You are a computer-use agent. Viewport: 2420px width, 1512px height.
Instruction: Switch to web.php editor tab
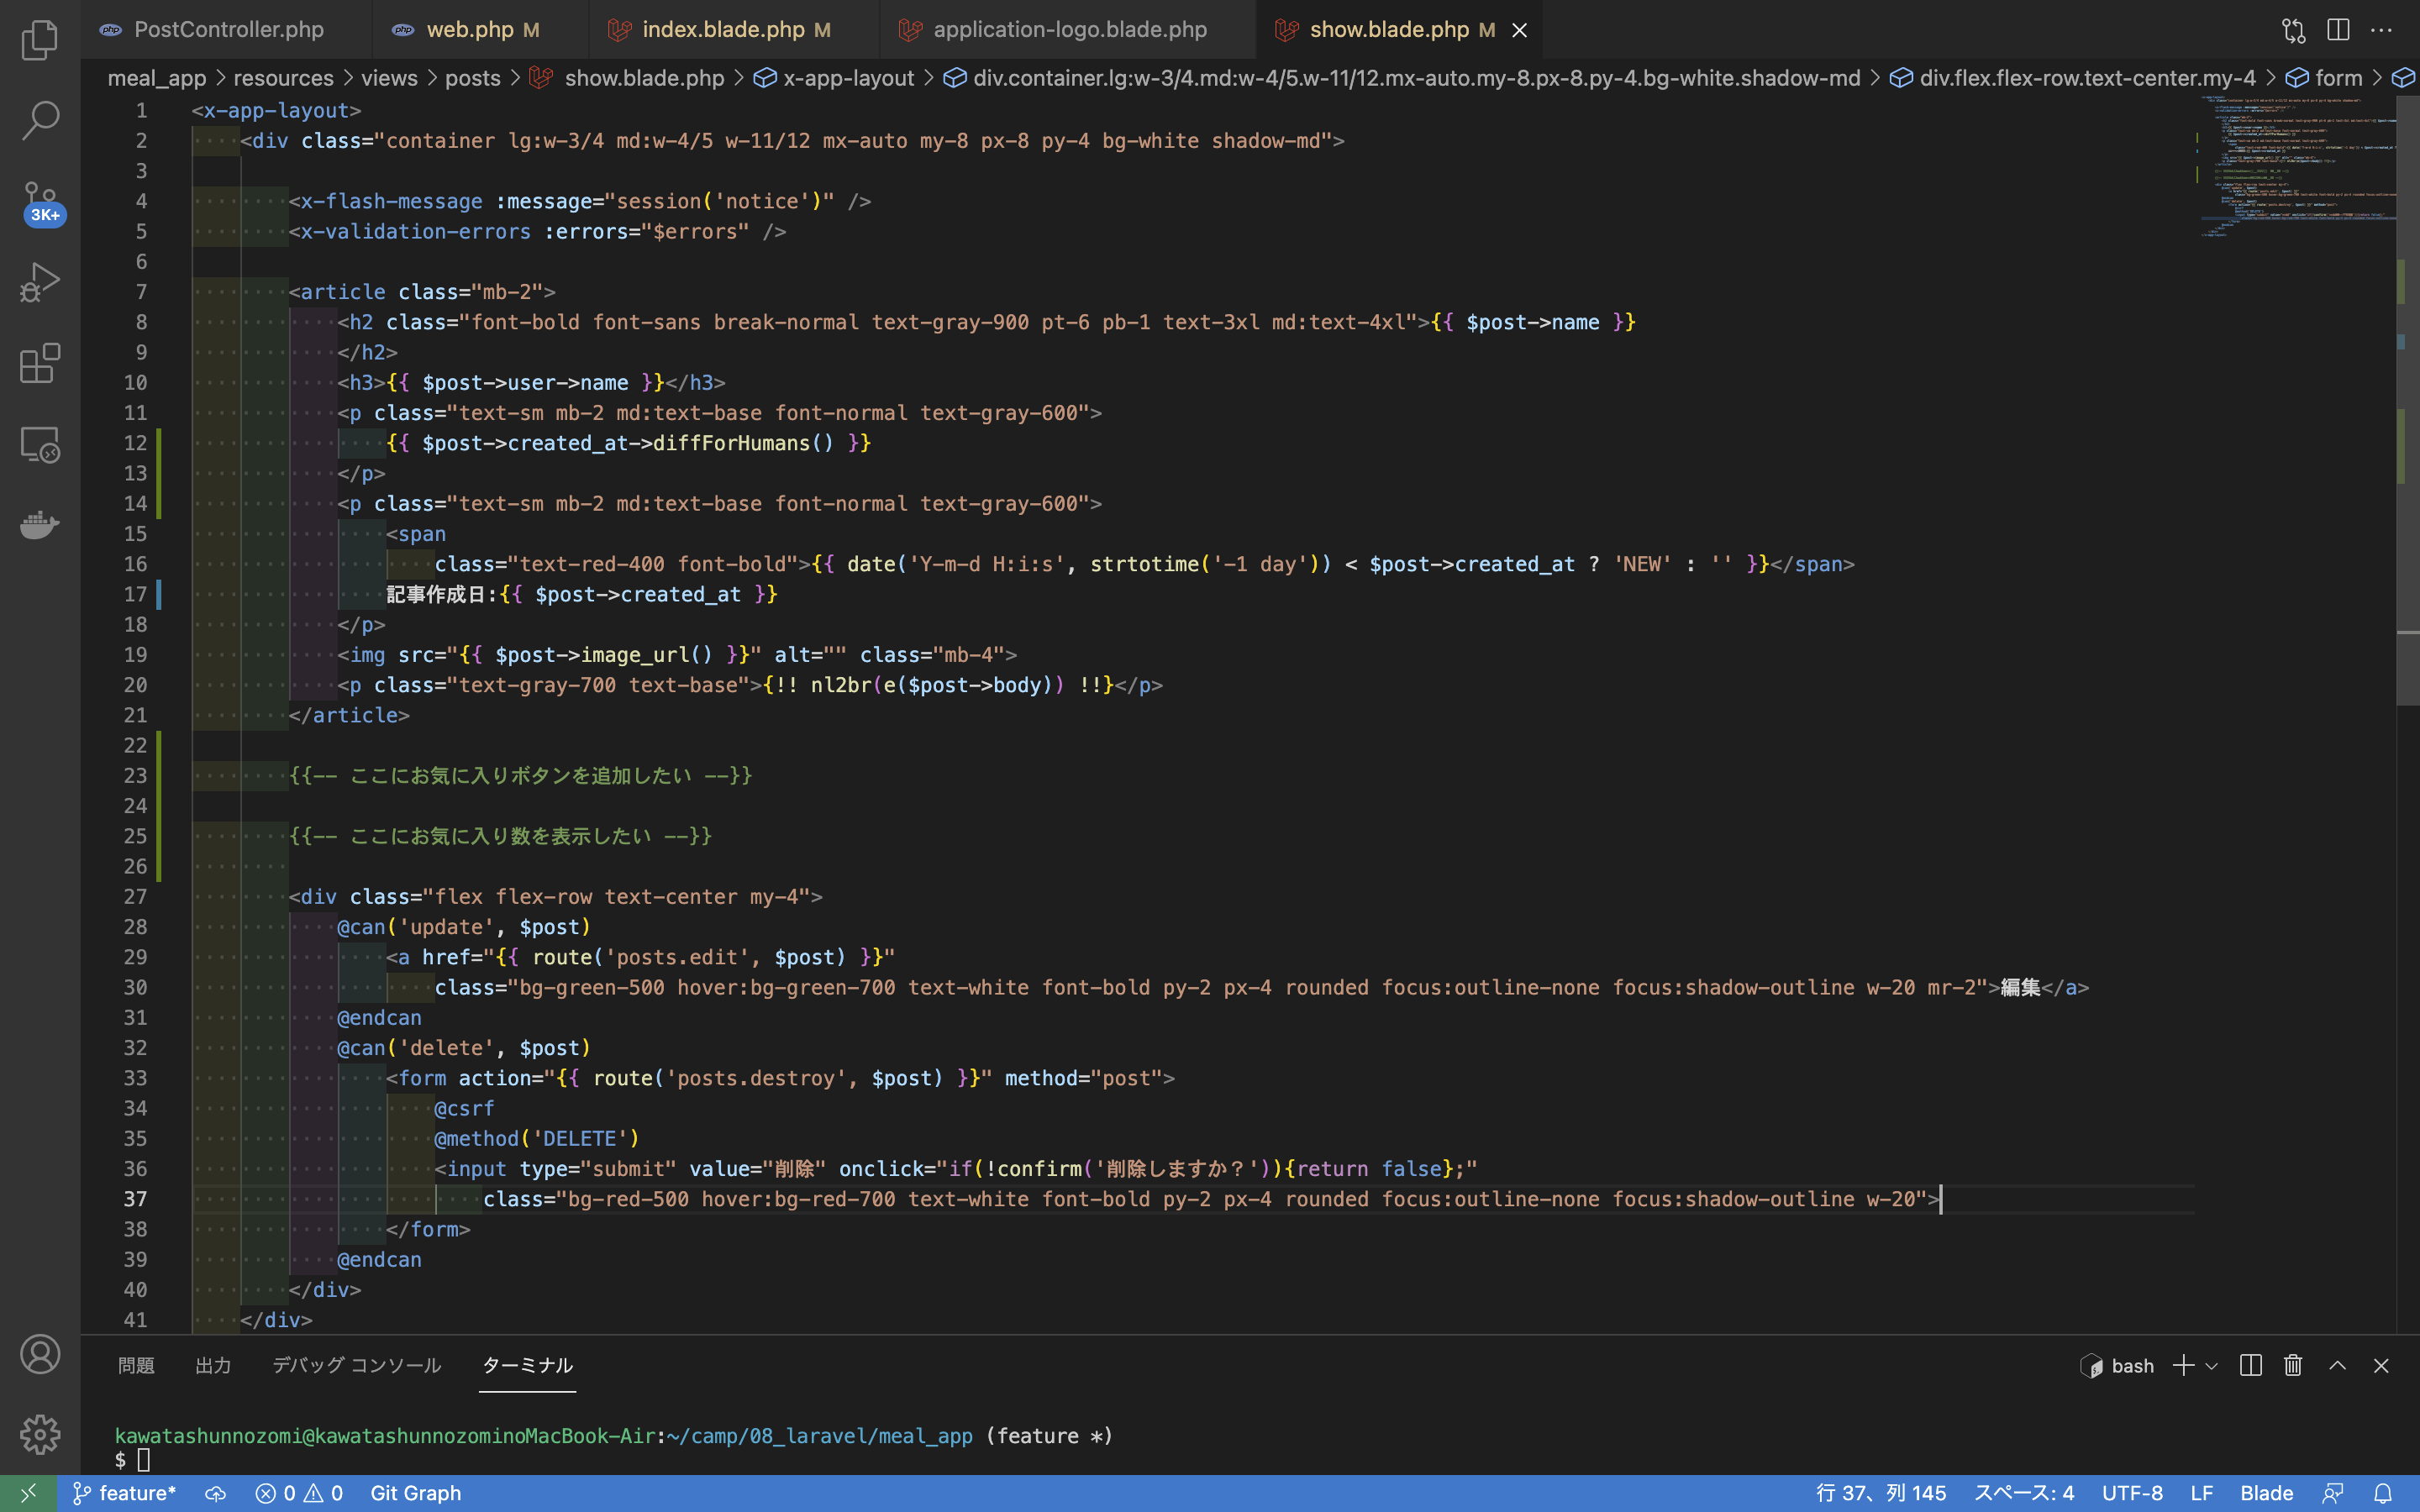tap(469, 30)
